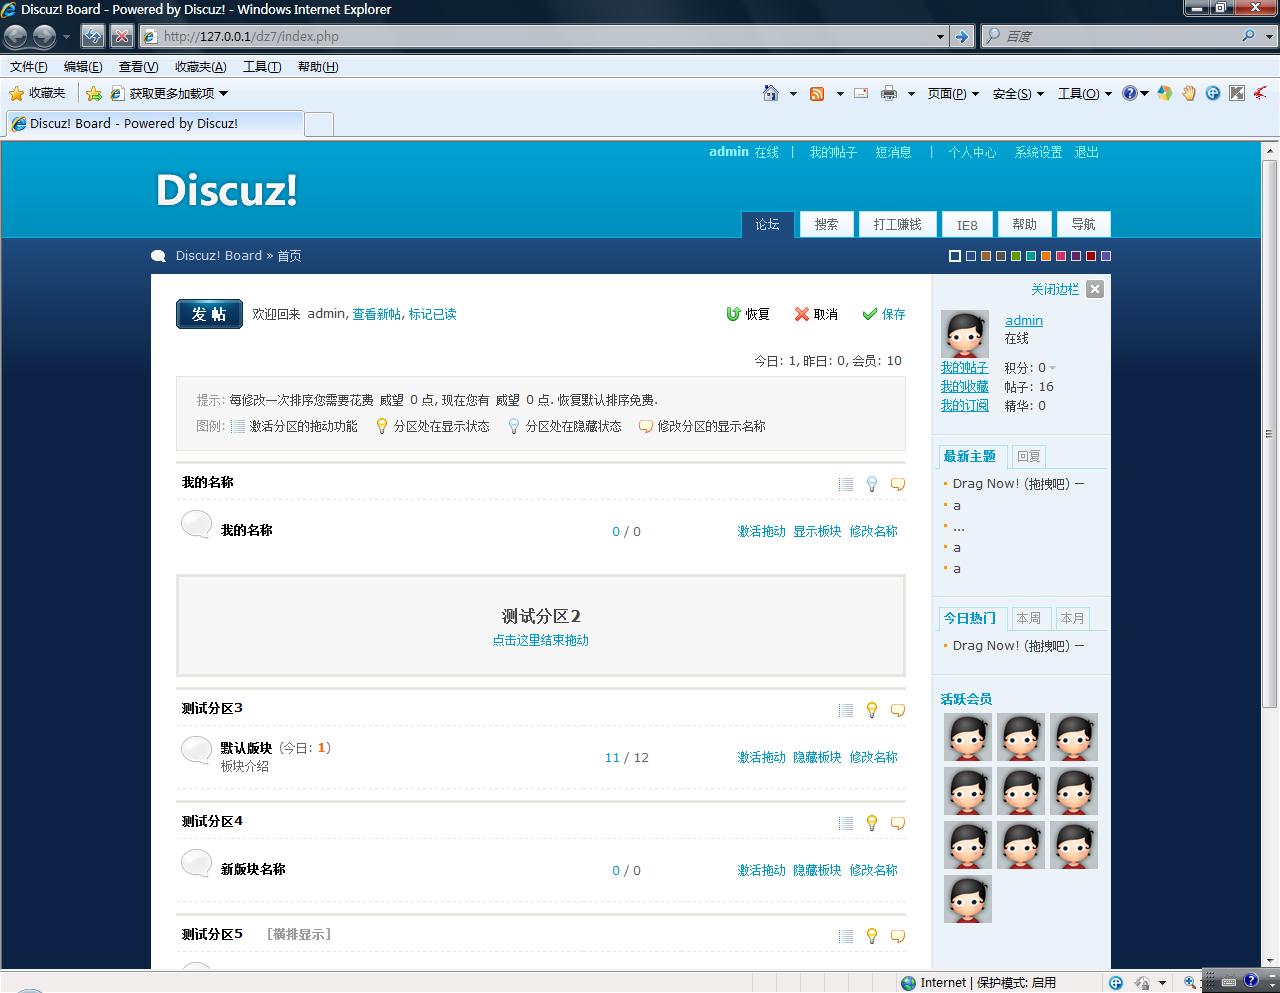1280x993 pixels.
Task: Click the browser forward arrow
Action: [x=44, y=36]
